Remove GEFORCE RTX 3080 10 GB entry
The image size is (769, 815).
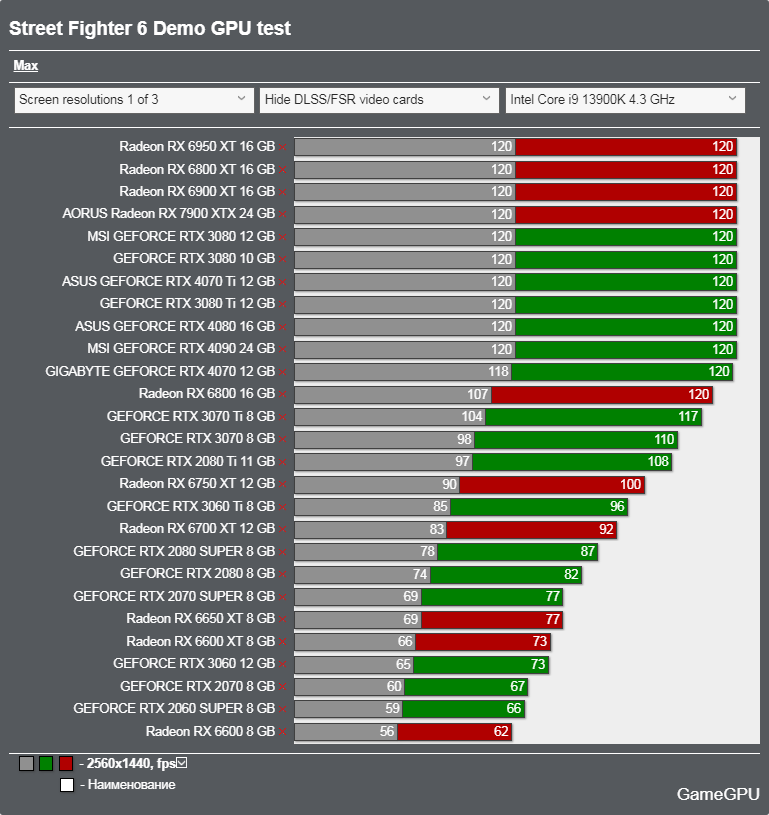coord(282,259)
